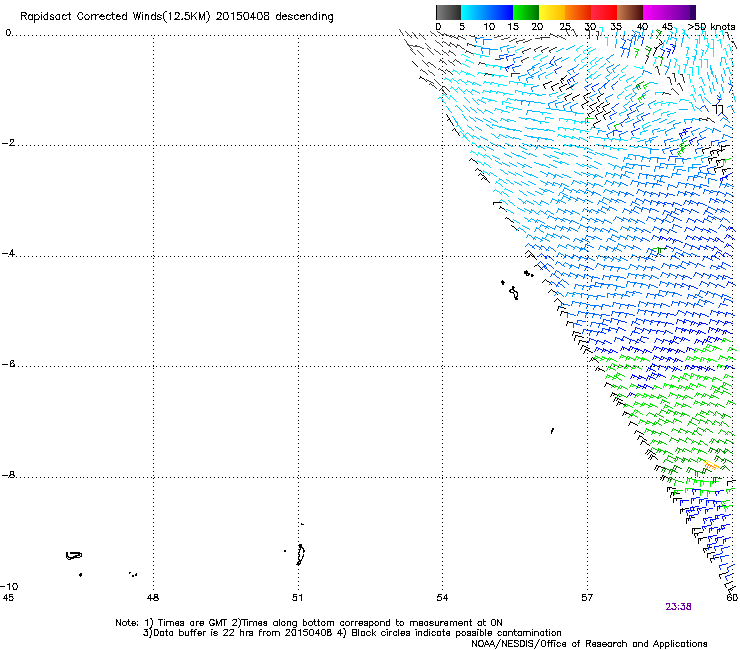Click the "48" longitude axis label
This screenshot has width=740, height=650.
153,598
